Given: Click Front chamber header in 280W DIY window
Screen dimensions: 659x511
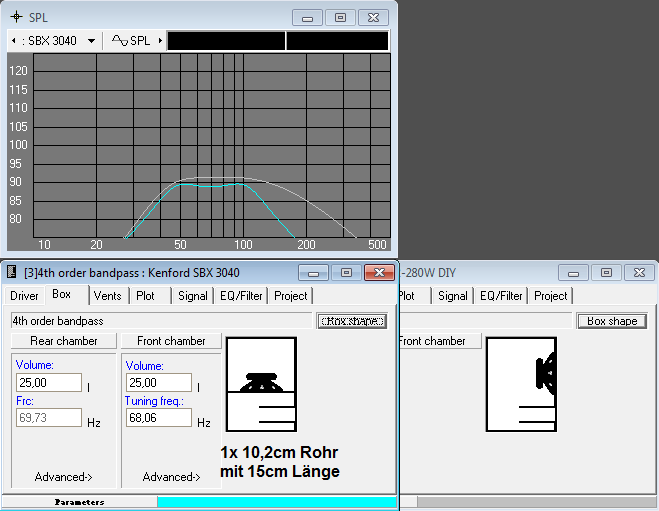Looking at the screenshot, I should (440, 341).
